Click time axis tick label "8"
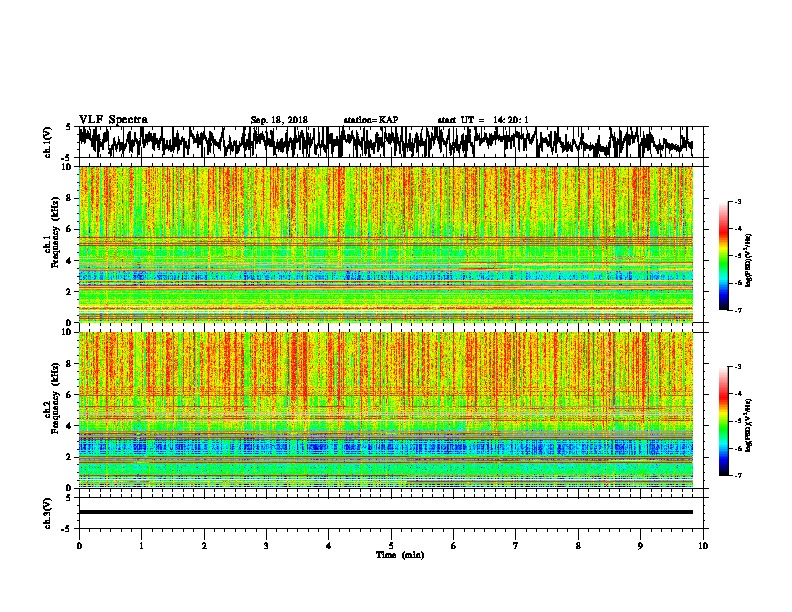 [578, 546]
